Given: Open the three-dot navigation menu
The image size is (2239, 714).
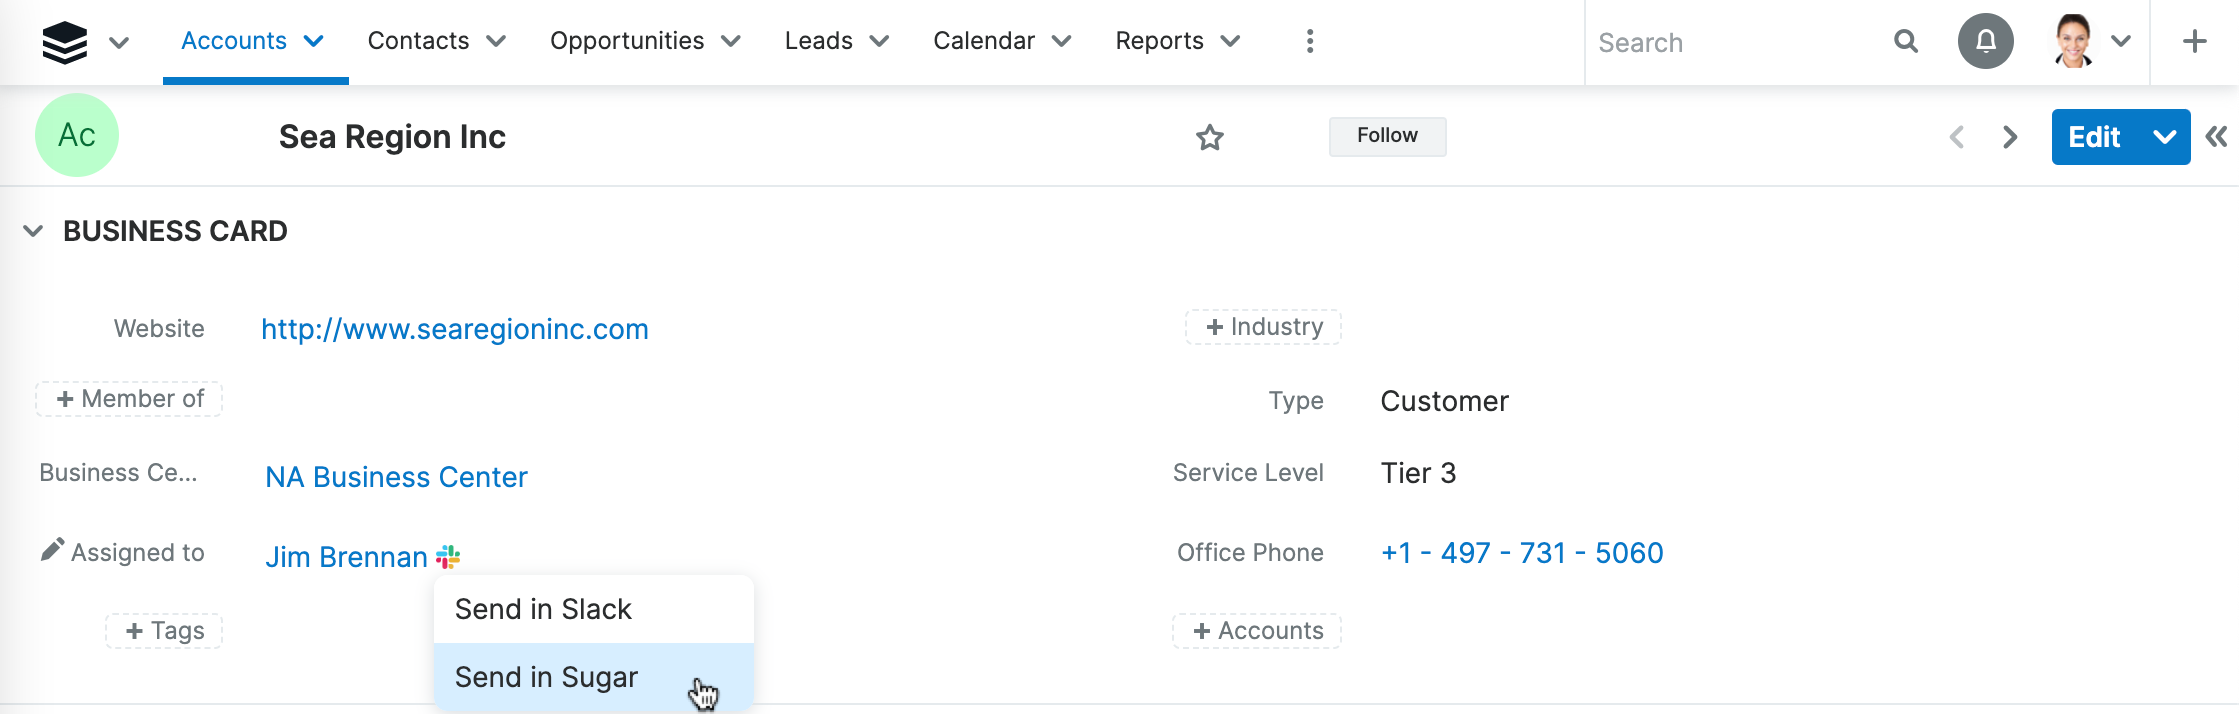Looking at the screenshot, I should [1309, 41].
